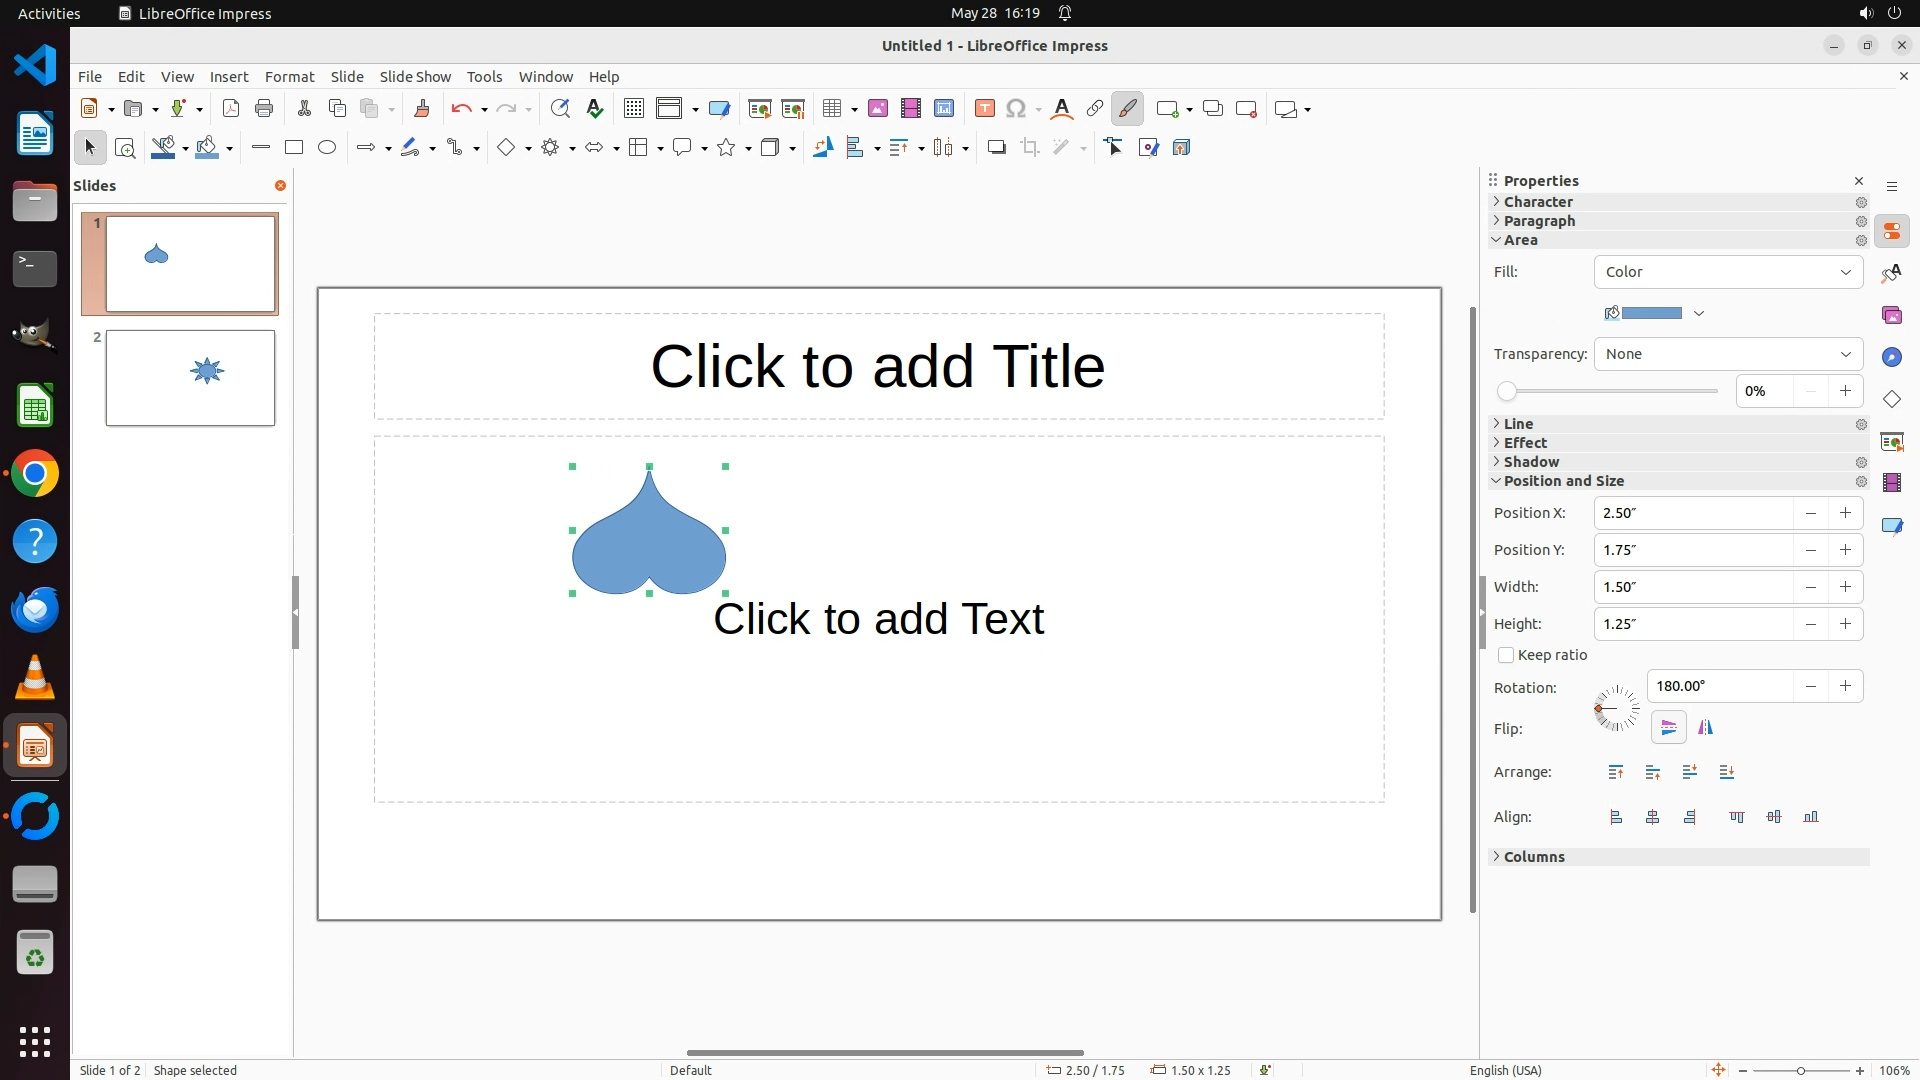Open the Format menu
1920x1080 pixels.
click(289, 77)
